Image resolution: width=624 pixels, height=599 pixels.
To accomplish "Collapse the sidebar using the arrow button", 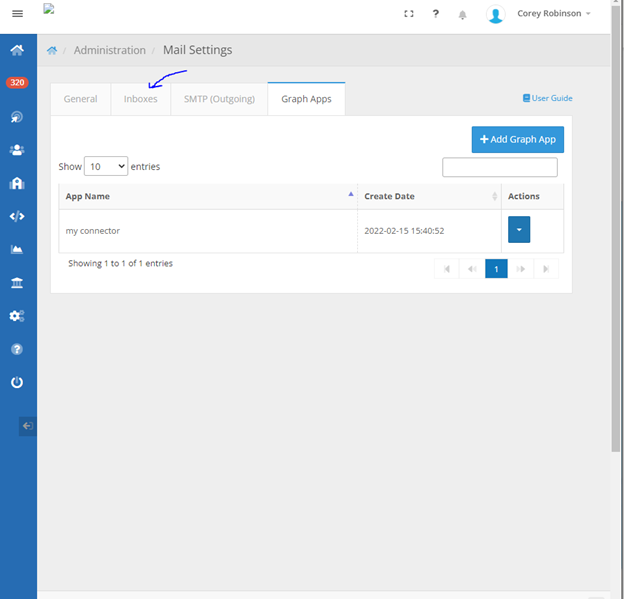I will (x=28, y=426).
